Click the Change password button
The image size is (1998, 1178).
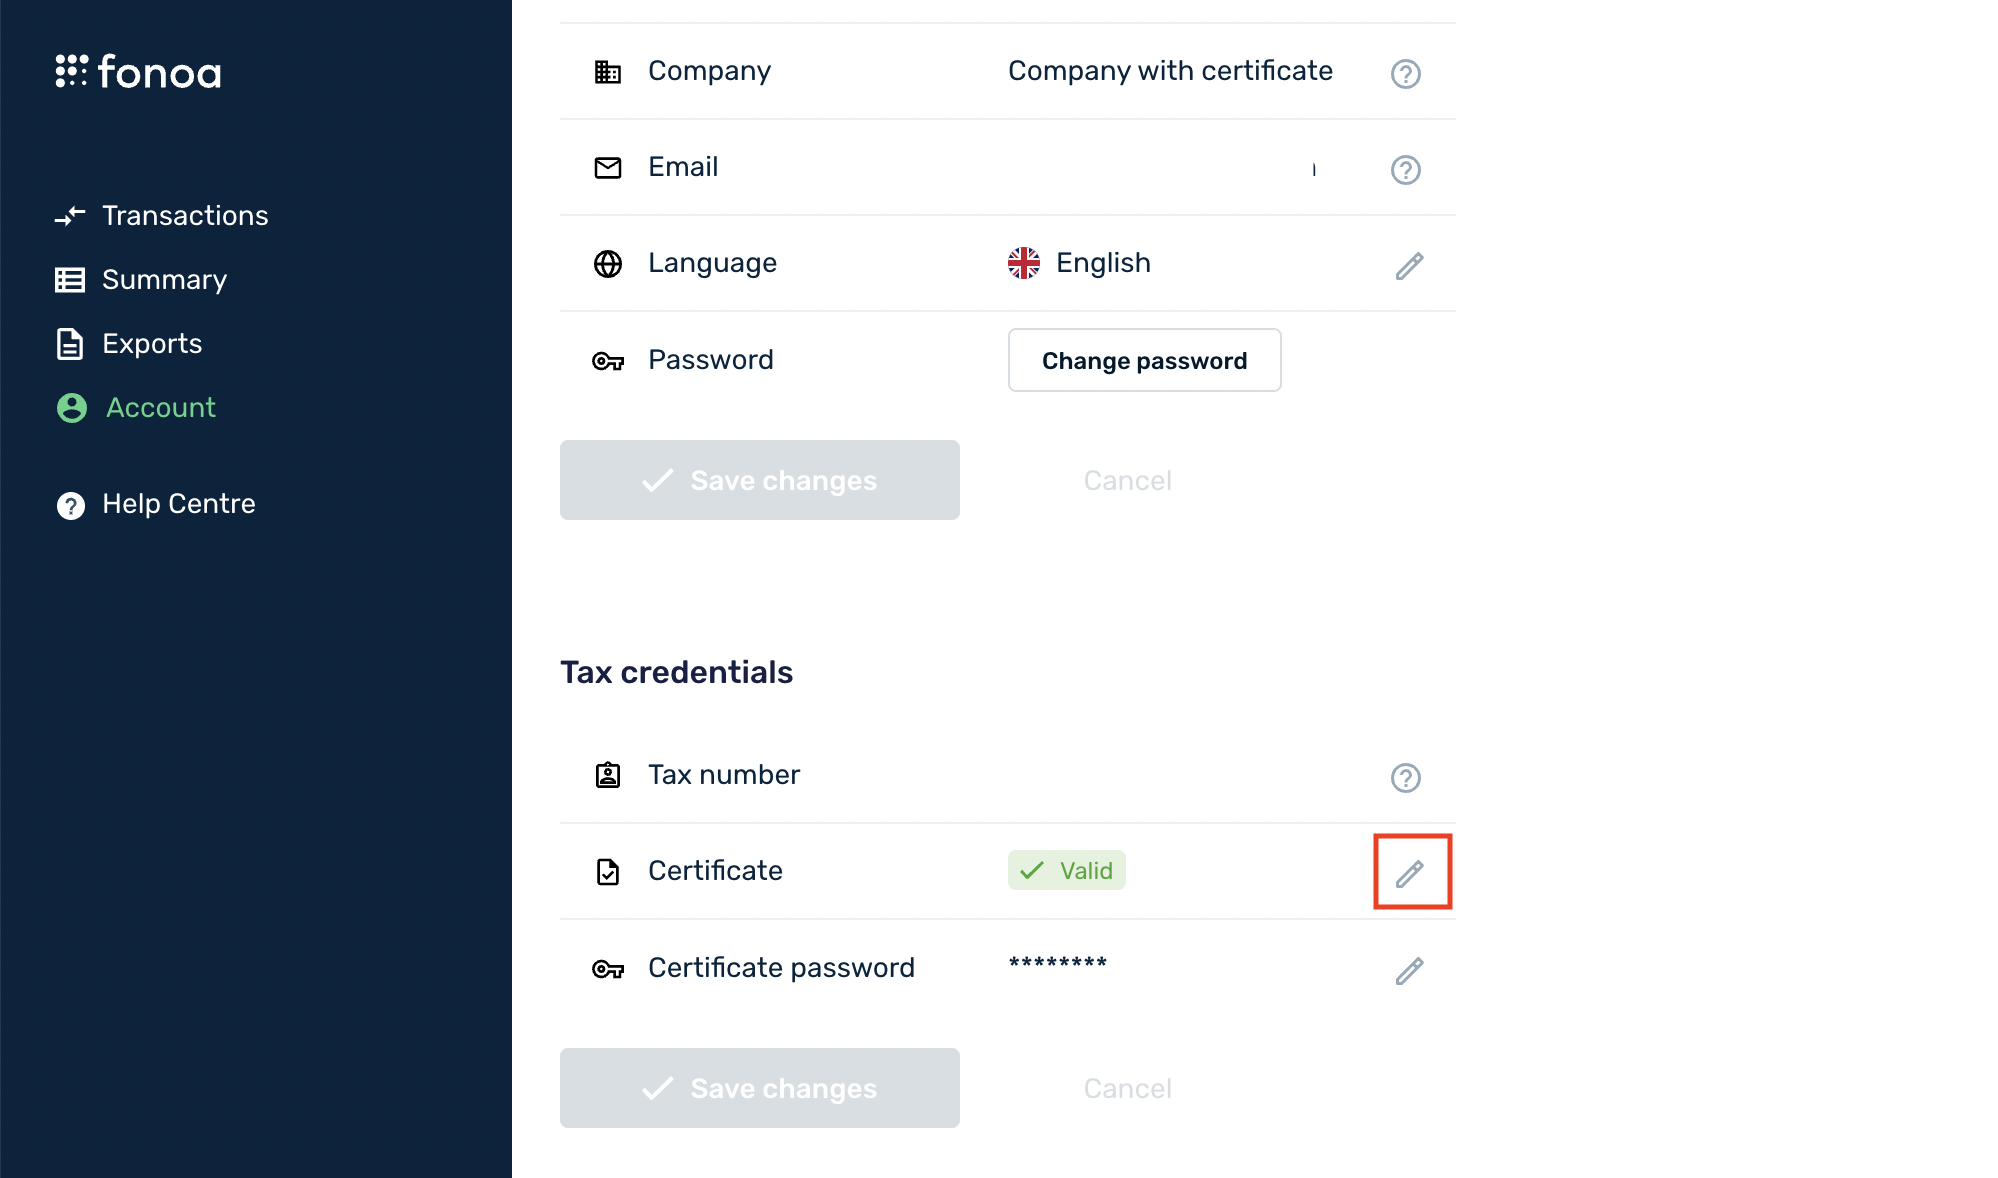coord(1144,360)
